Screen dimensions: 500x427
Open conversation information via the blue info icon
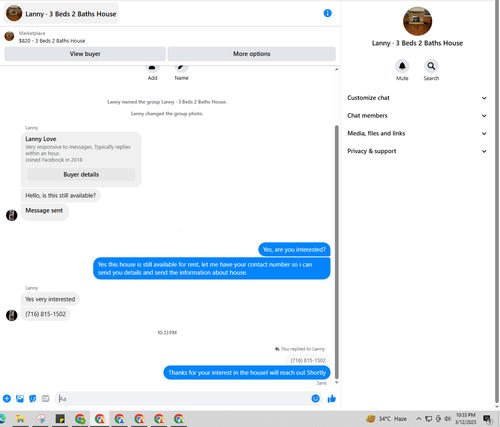328,13
